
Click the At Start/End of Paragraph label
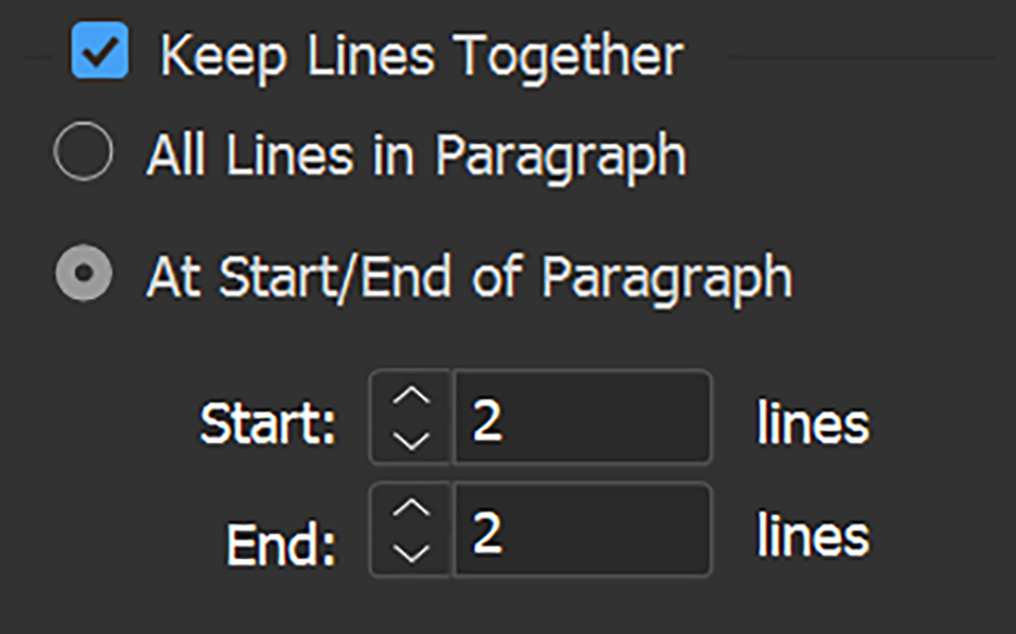469,277
